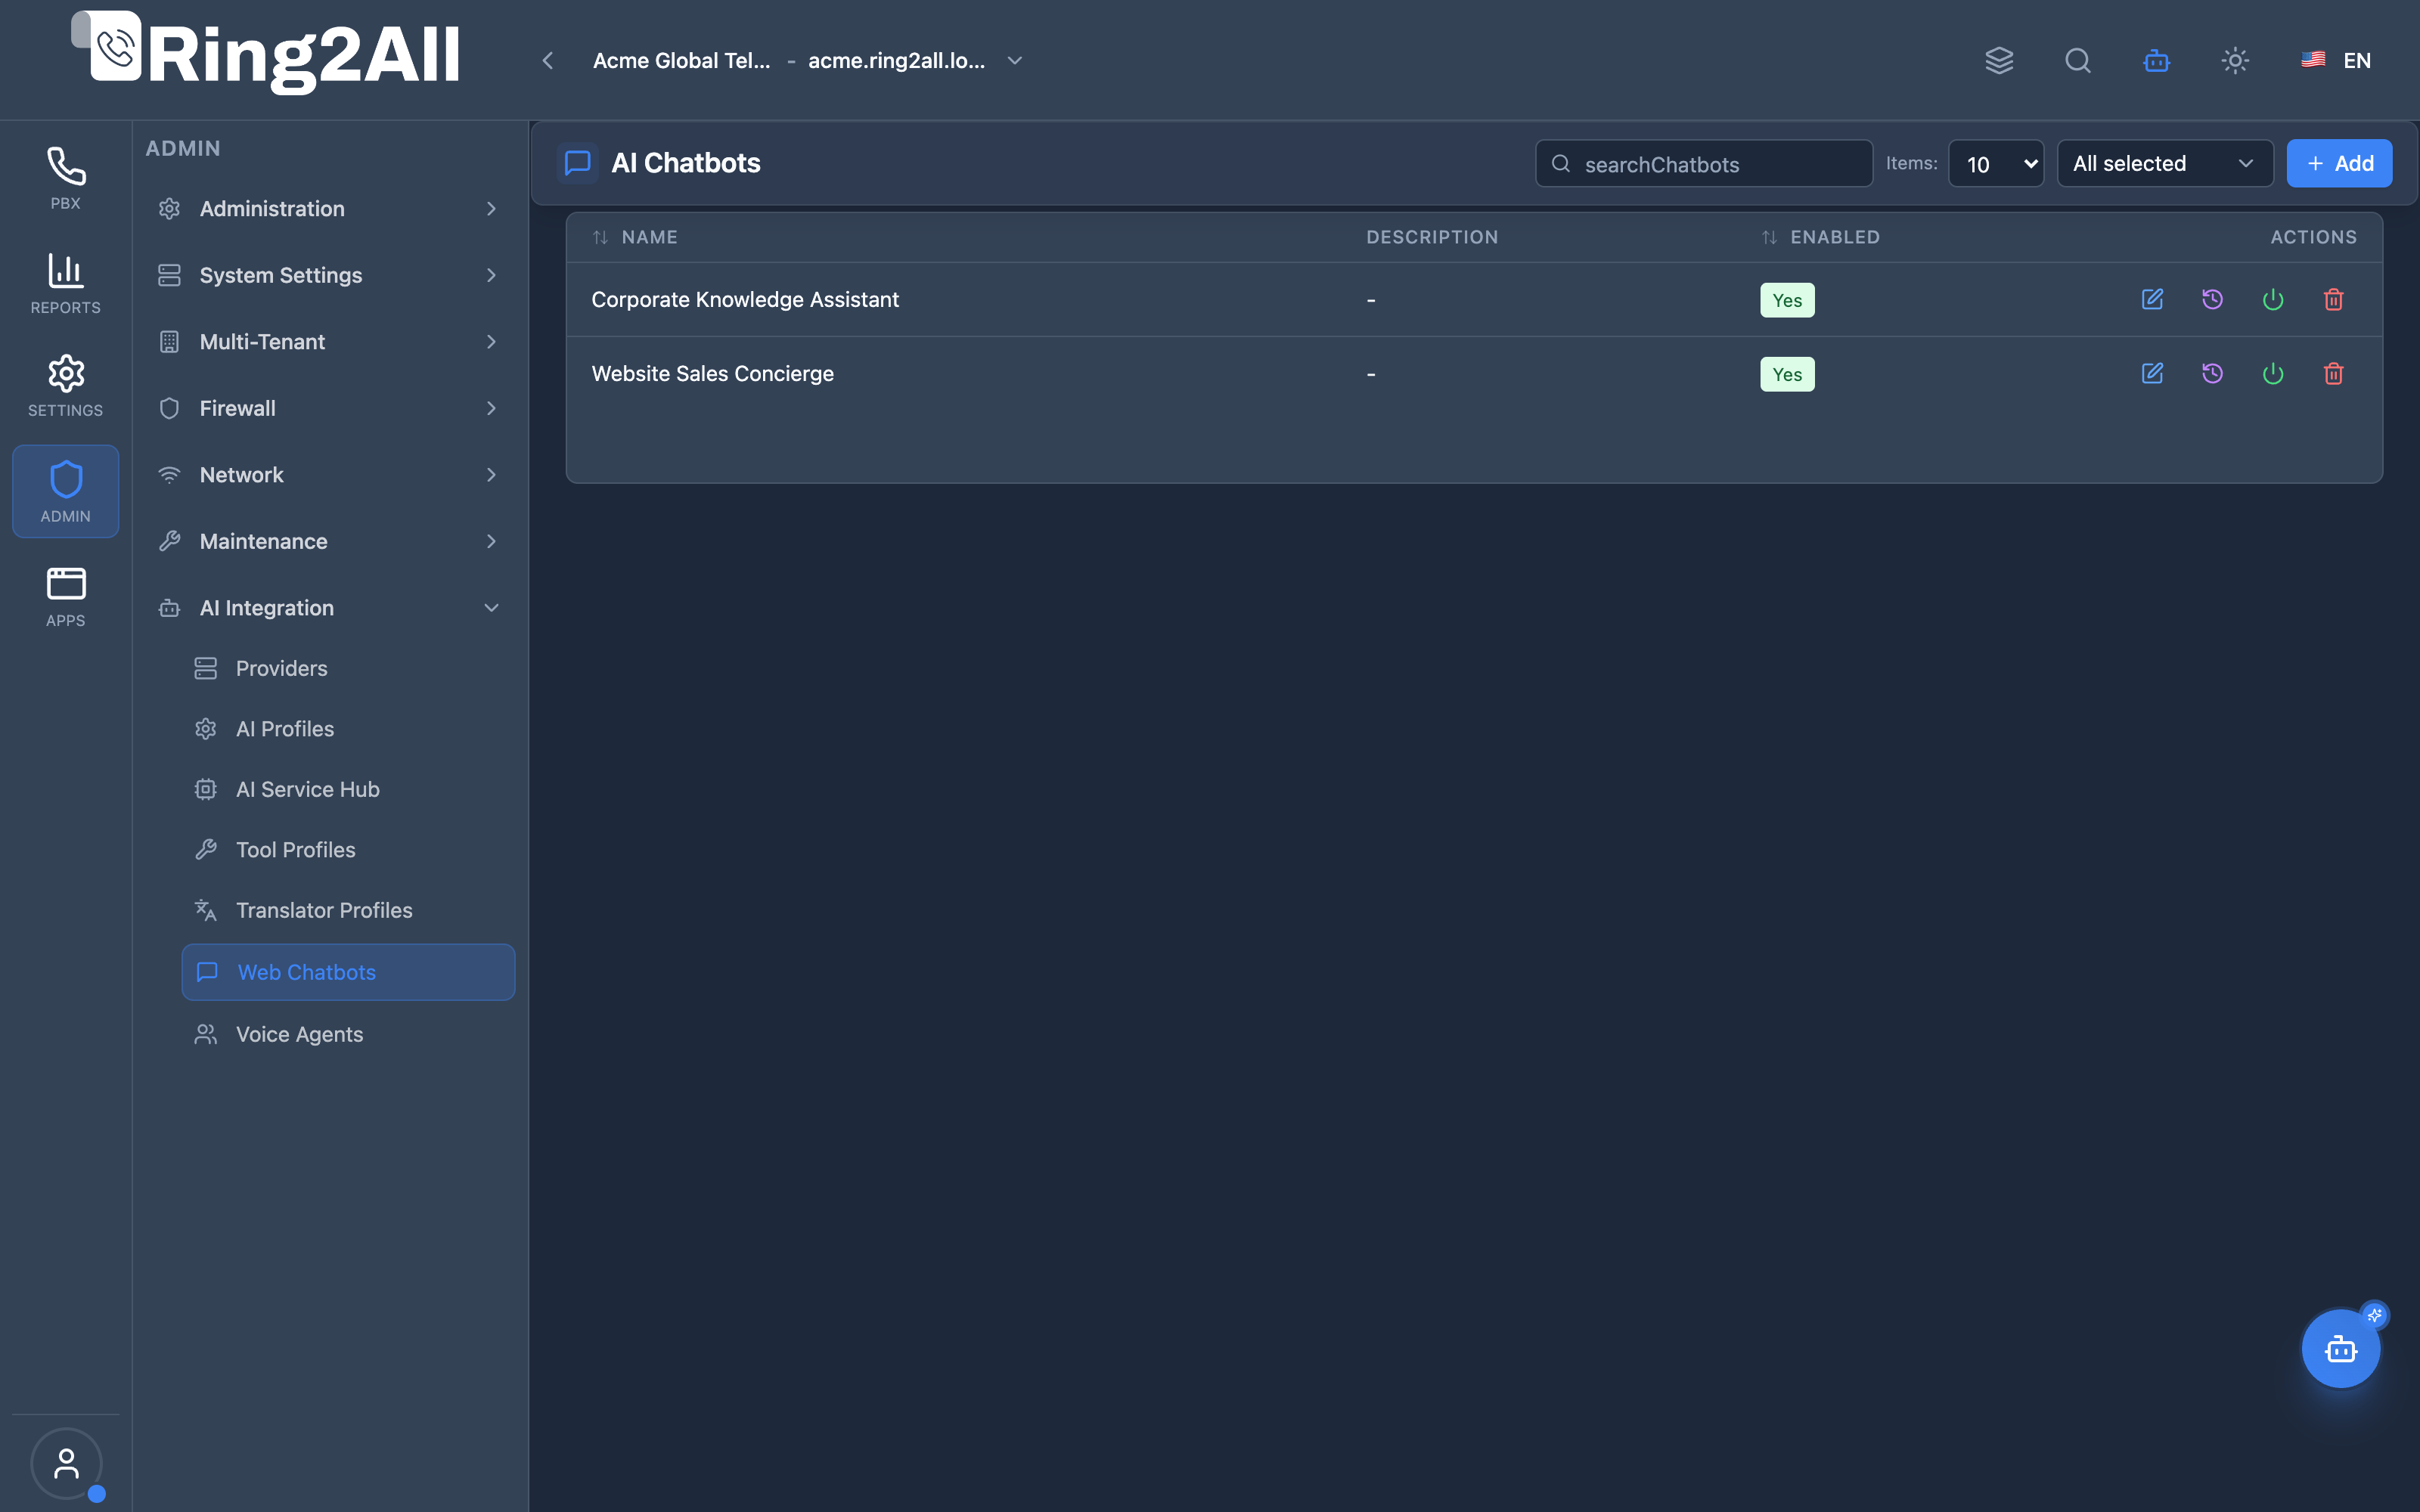Open the Reports section in the left rail

coord(65,283)
